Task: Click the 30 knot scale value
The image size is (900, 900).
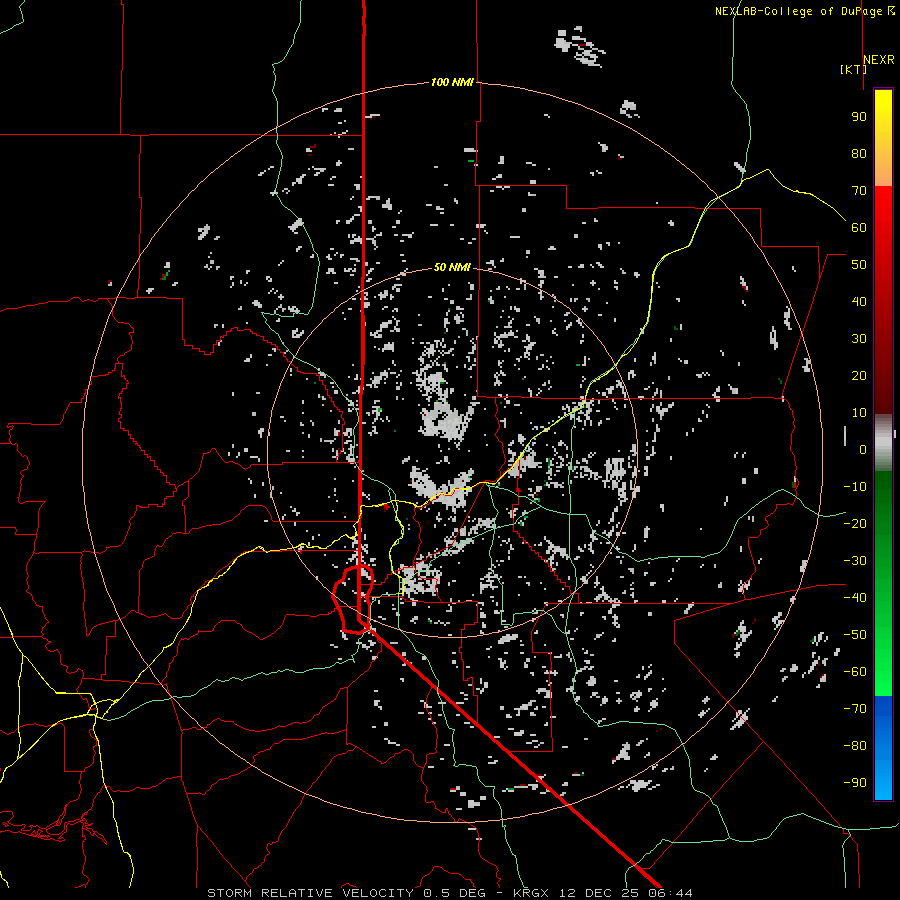Action: (x=859, y=339)
